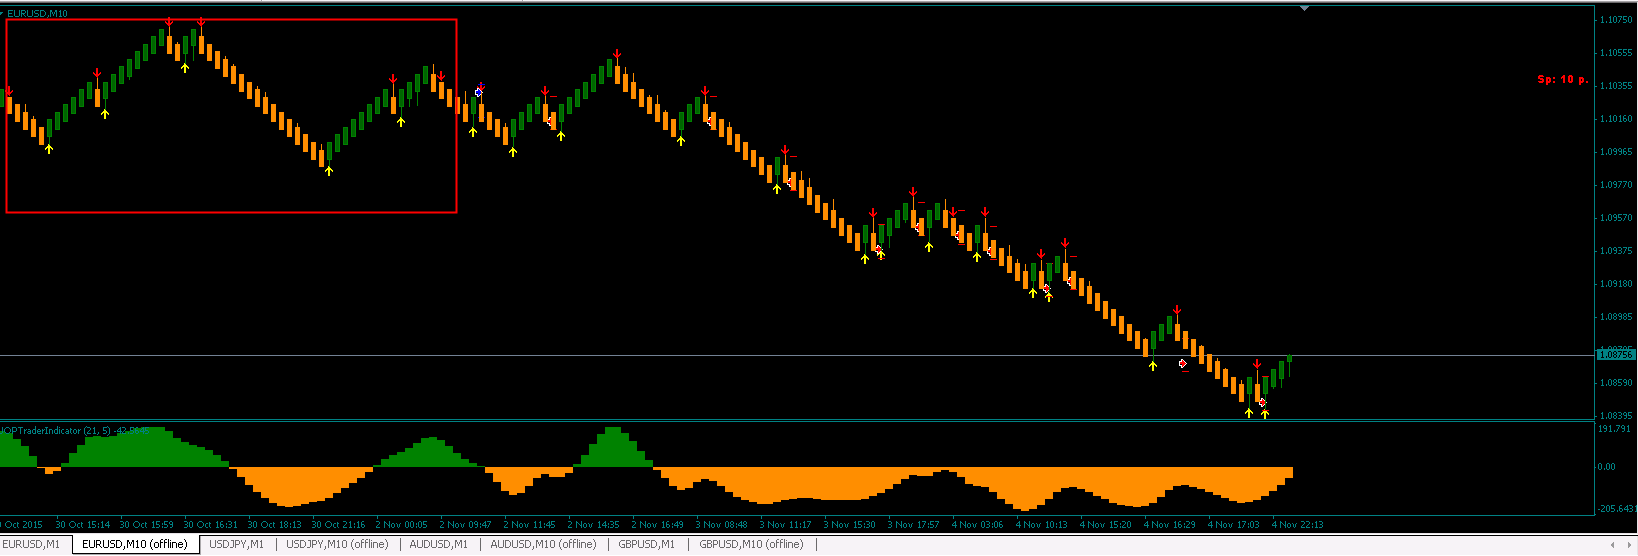The width and height of the screenshot is (1638, 556).
Task: Click the '30 Oct 21:16' time label
Action: click(x=339, y=524)
